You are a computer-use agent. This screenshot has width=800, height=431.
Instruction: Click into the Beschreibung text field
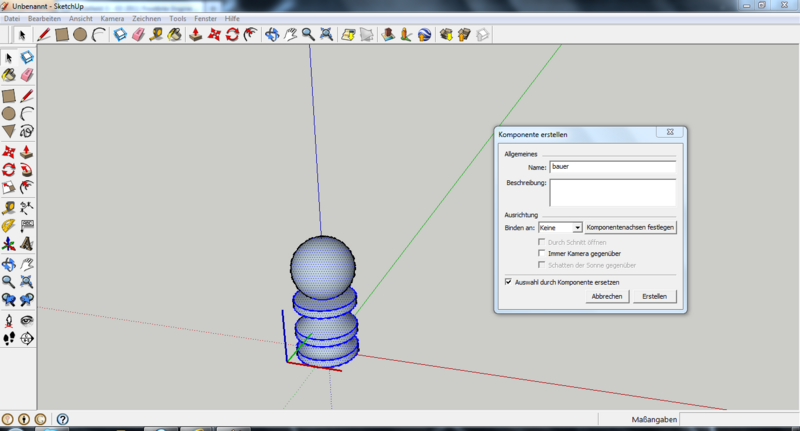[612, 192]
